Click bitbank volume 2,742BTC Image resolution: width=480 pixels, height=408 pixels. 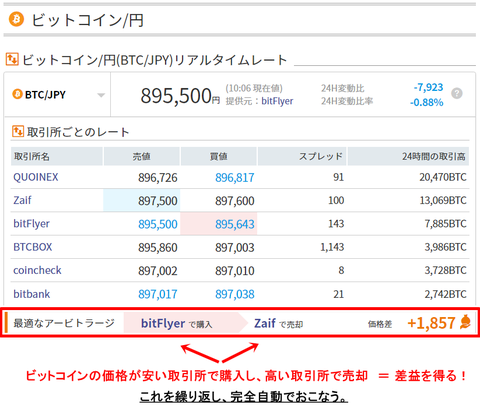tap(445, 294)
